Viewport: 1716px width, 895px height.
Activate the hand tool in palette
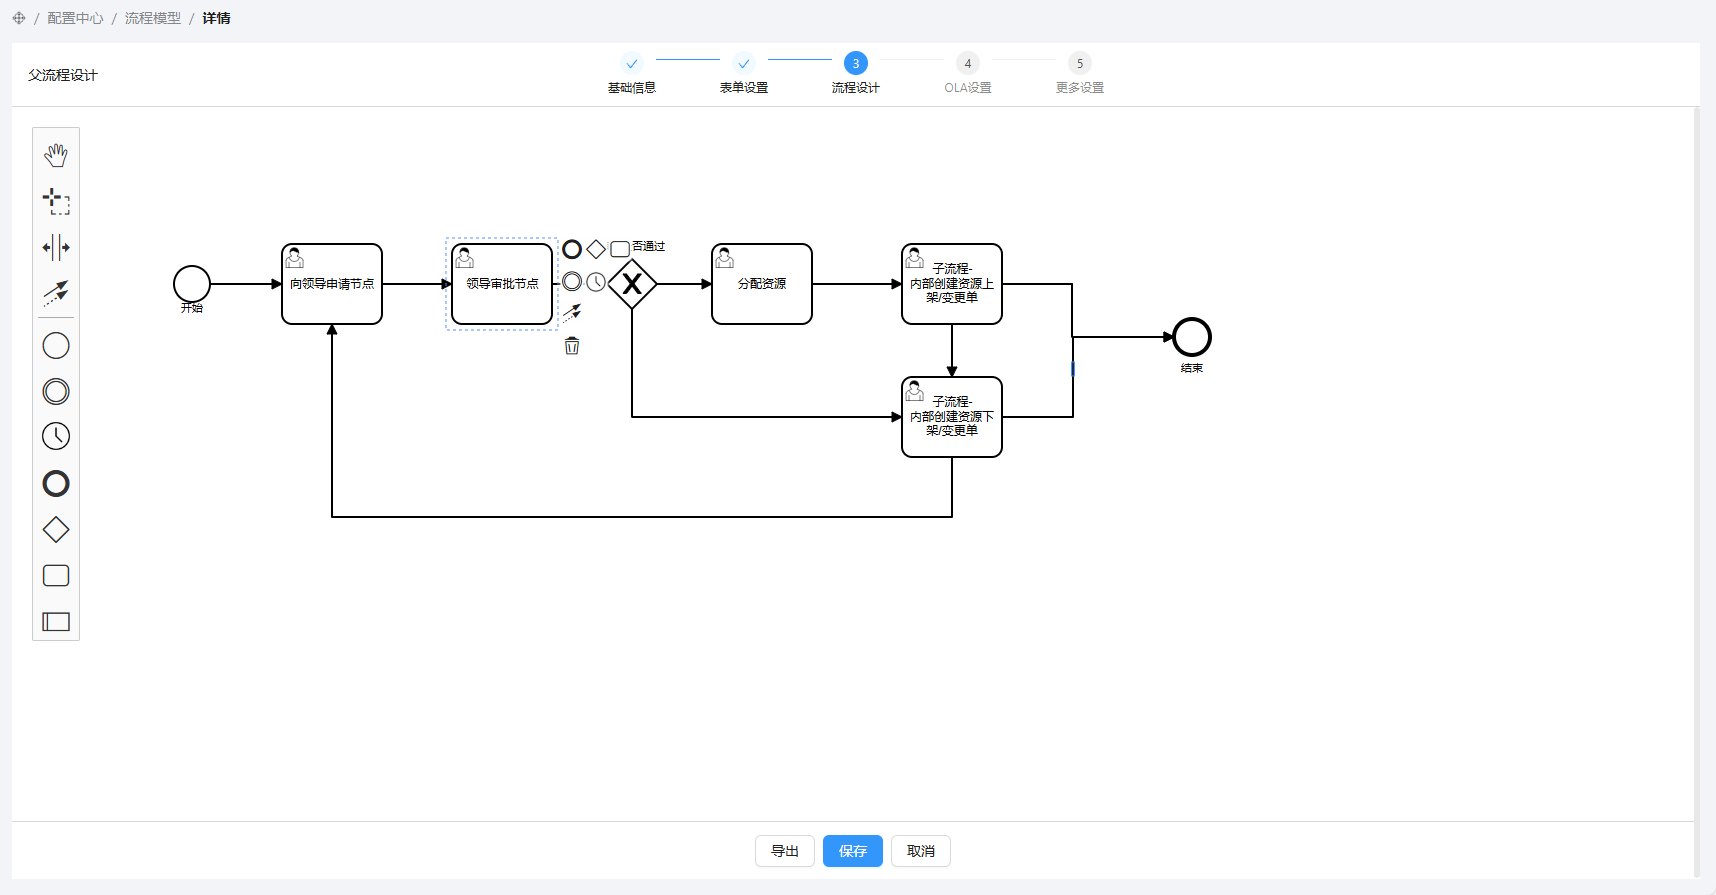(x=56, y=155)
